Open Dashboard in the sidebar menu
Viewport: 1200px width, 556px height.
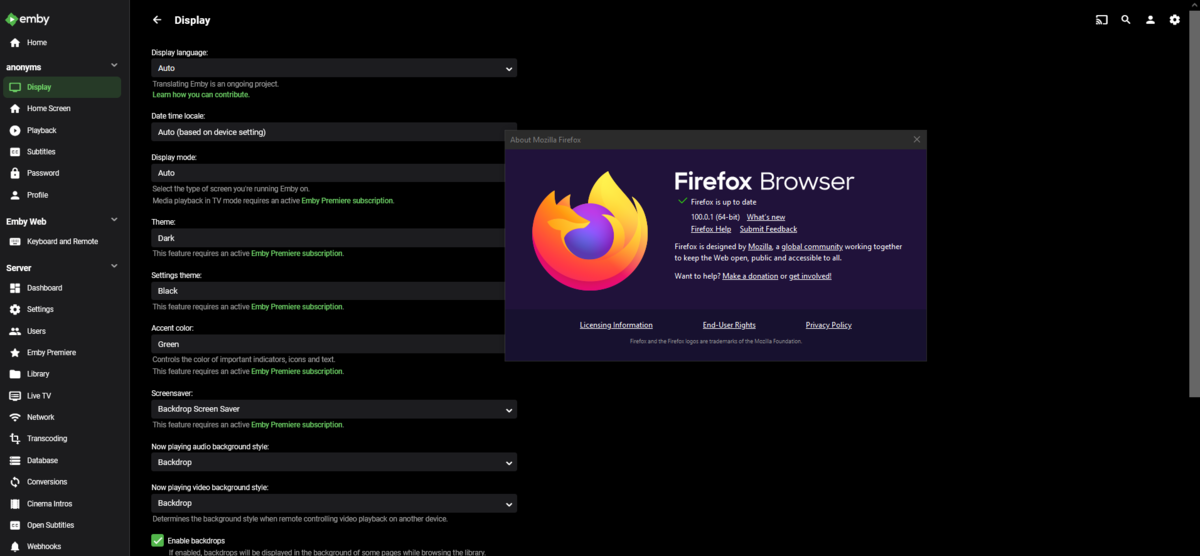point(62,288)
